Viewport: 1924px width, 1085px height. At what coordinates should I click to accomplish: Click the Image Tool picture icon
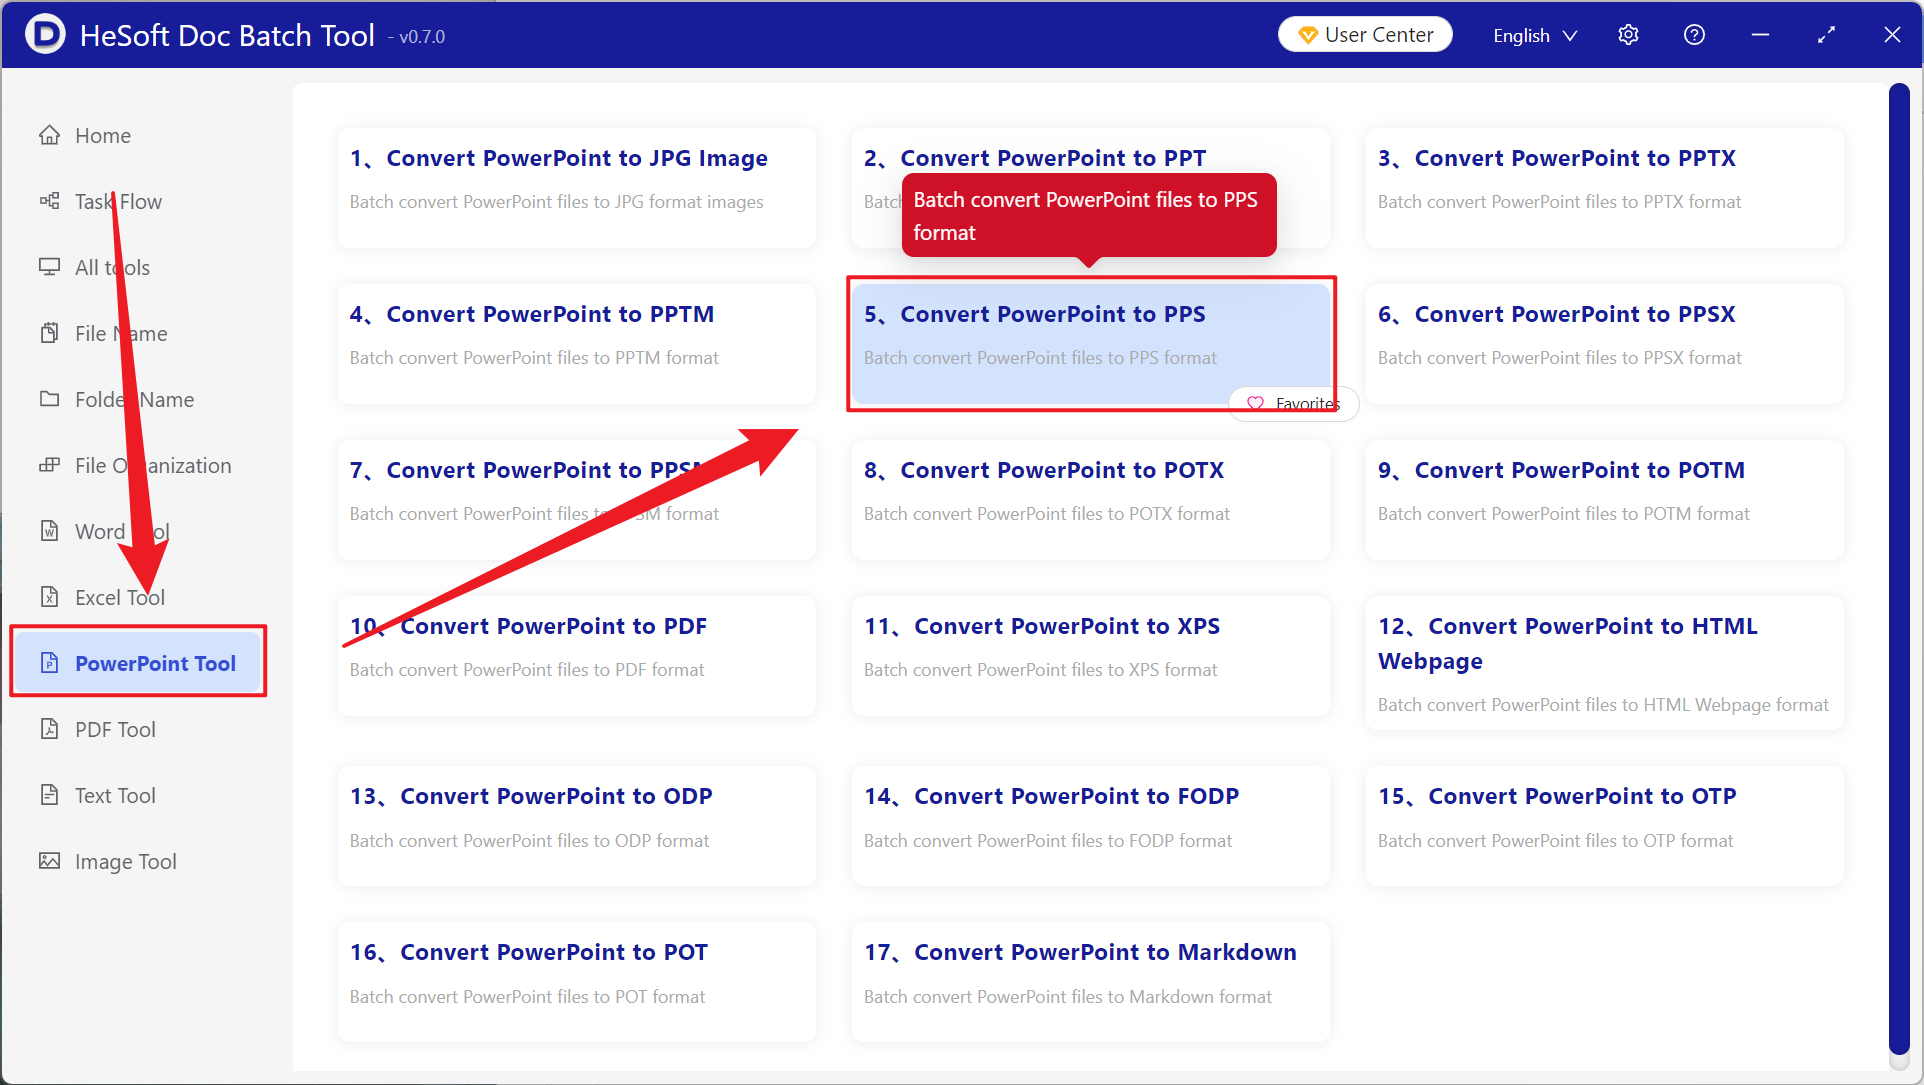point(49,861)
